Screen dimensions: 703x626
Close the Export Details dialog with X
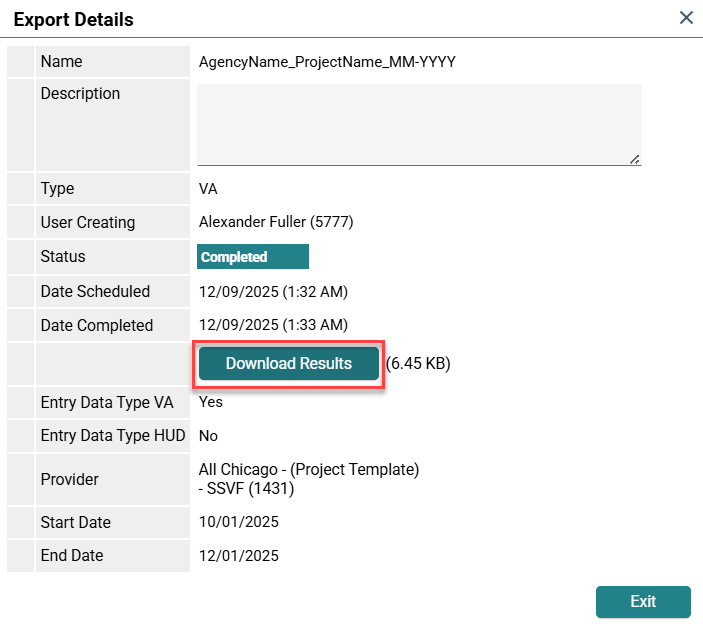click(686, 17)
